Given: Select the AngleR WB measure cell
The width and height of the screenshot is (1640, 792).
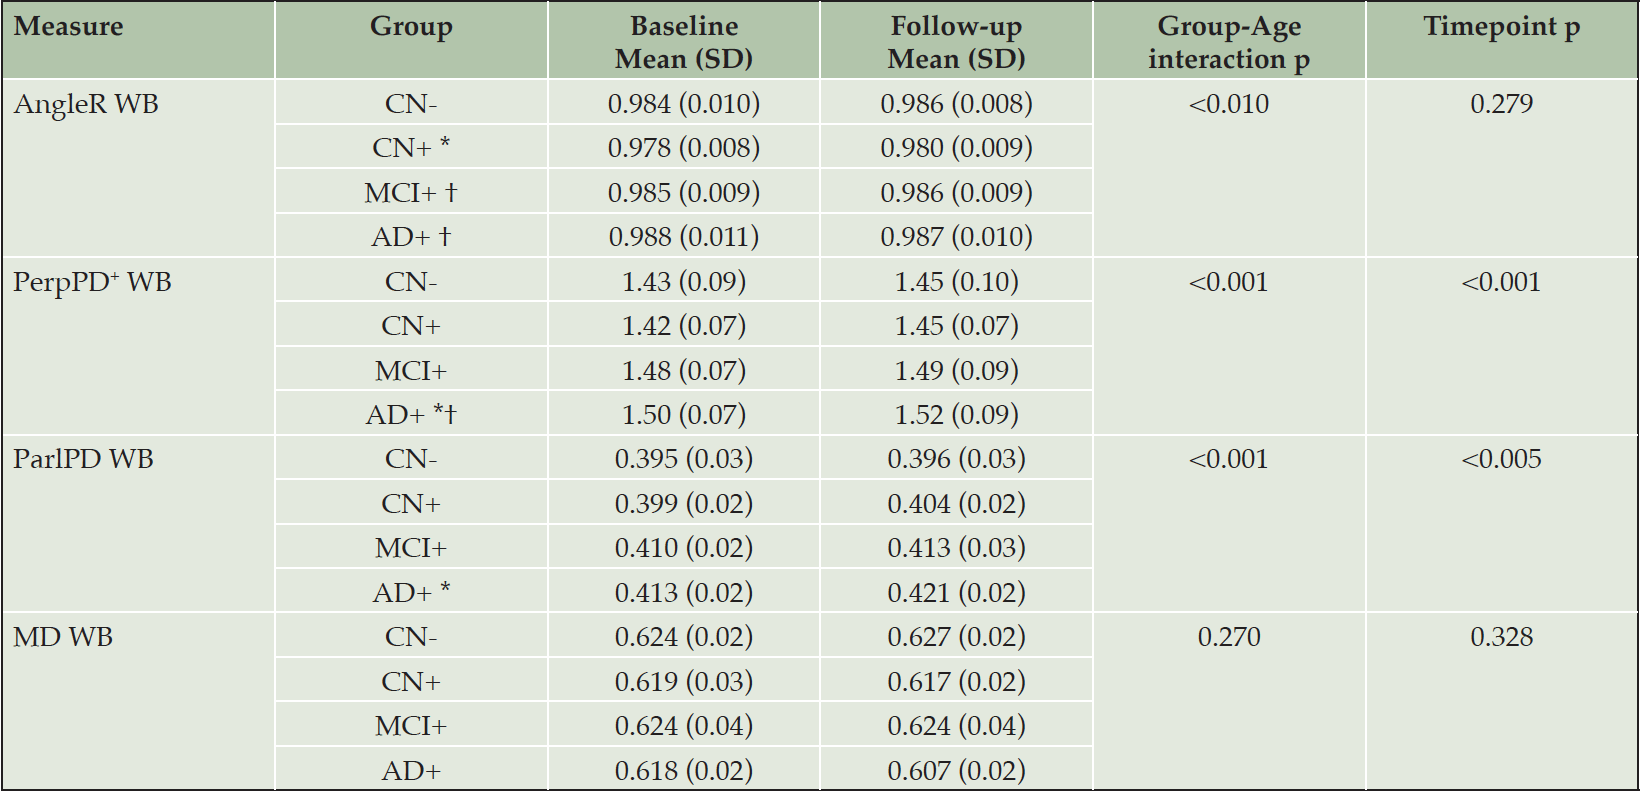Looking at the screenshot, I should click(86, 104).
